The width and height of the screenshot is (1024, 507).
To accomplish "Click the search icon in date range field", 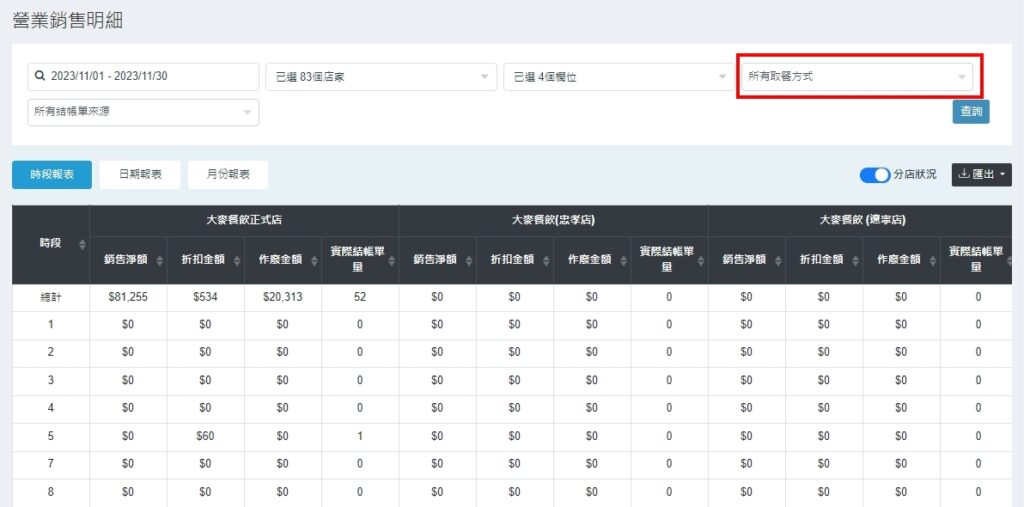I will point(40,76).
